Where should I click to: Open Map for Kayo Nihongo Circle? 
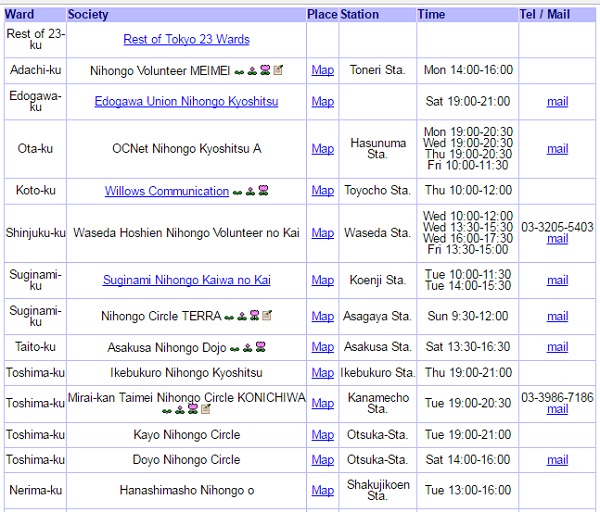[x=323, y=435]
